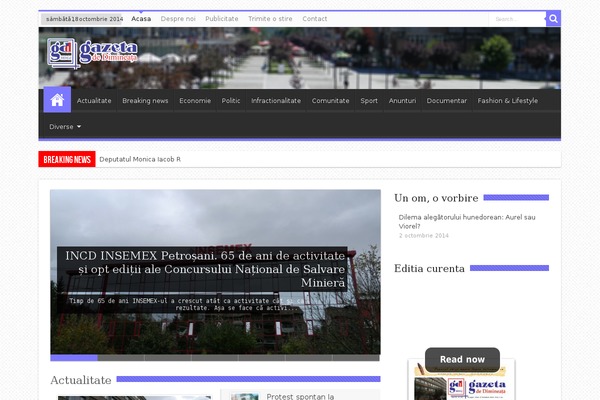Image resolution: width=600 pixels, height=400 pixels.
Task: Click the Editia curenta heading
Action: 429,268
